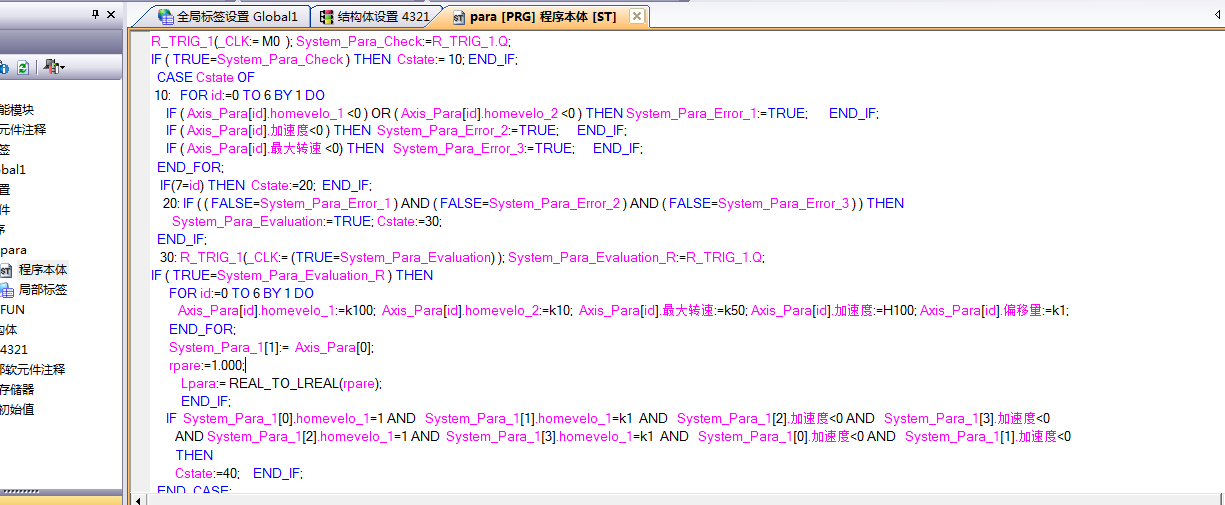Open 程序本体 in the project tree

coord(43,270)
